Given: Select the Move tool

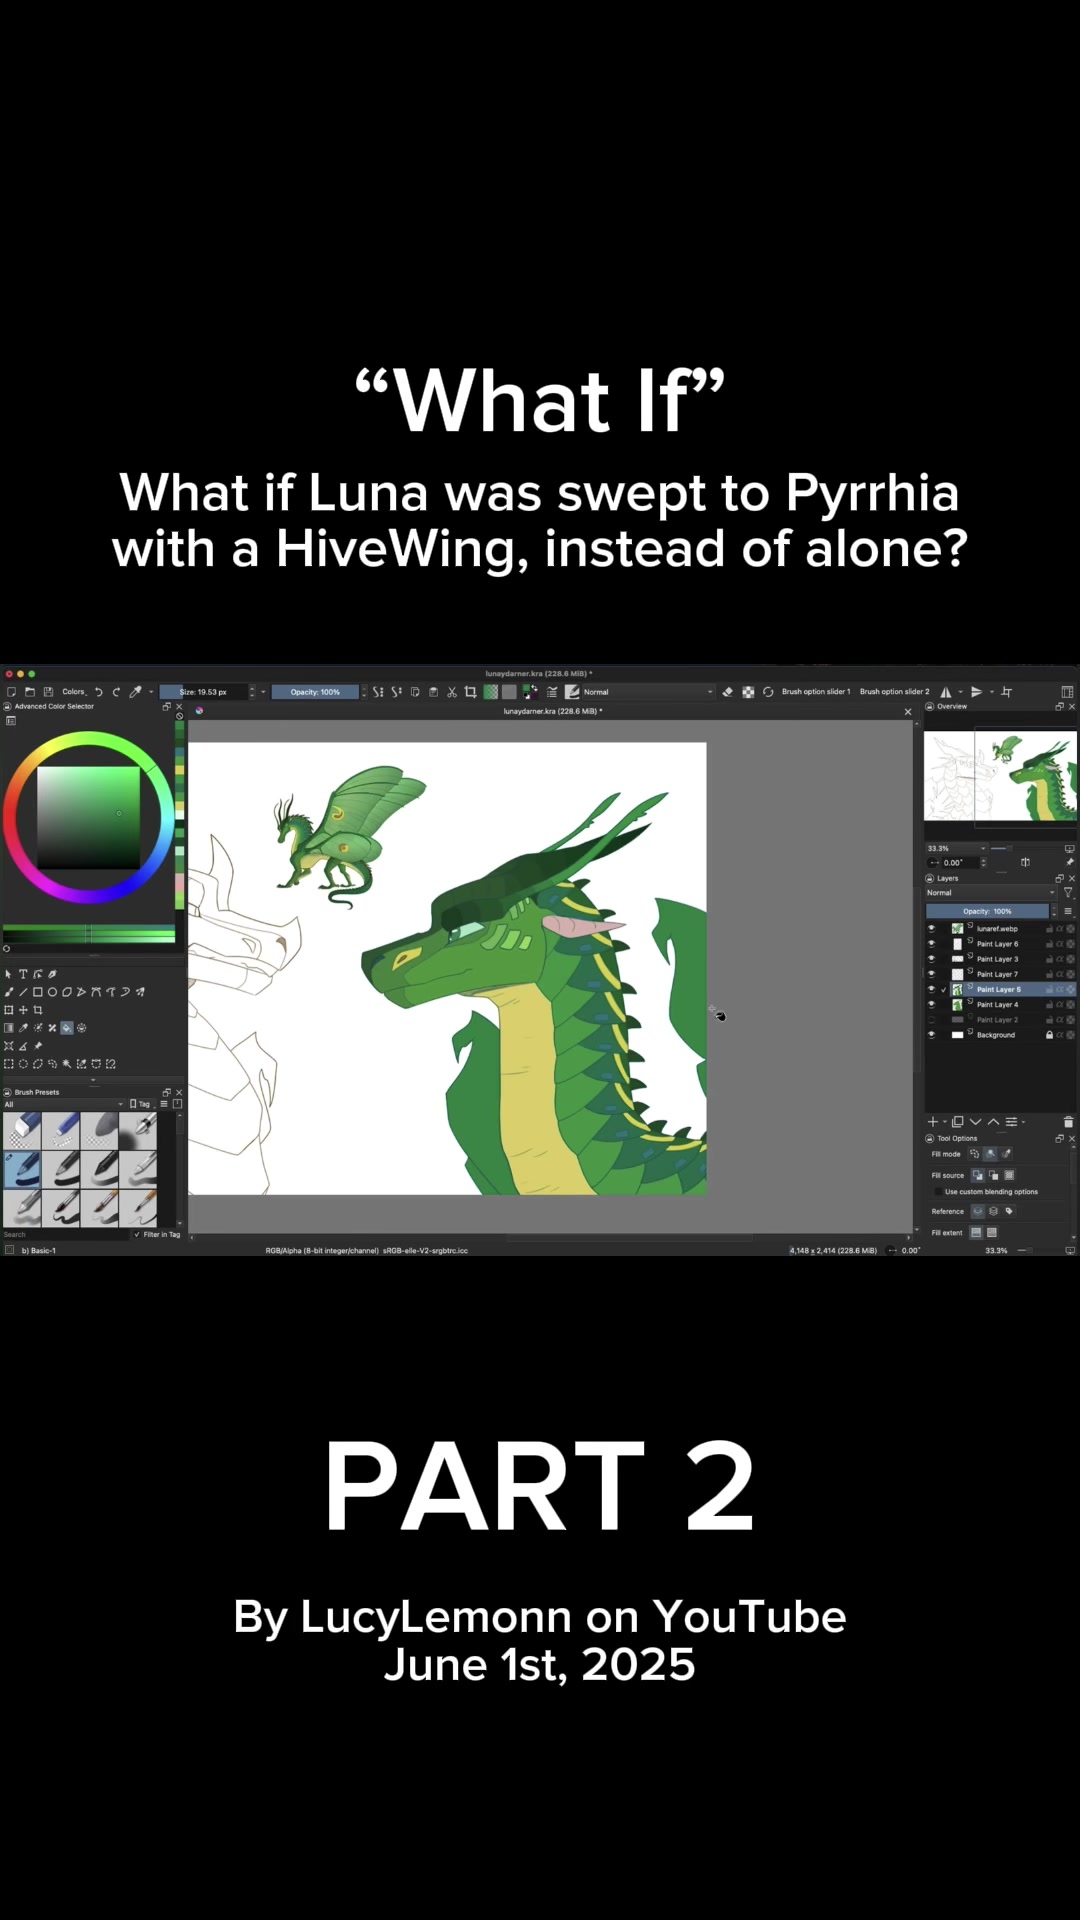Looking at the screenshot, I should (x=23, y=1010).
